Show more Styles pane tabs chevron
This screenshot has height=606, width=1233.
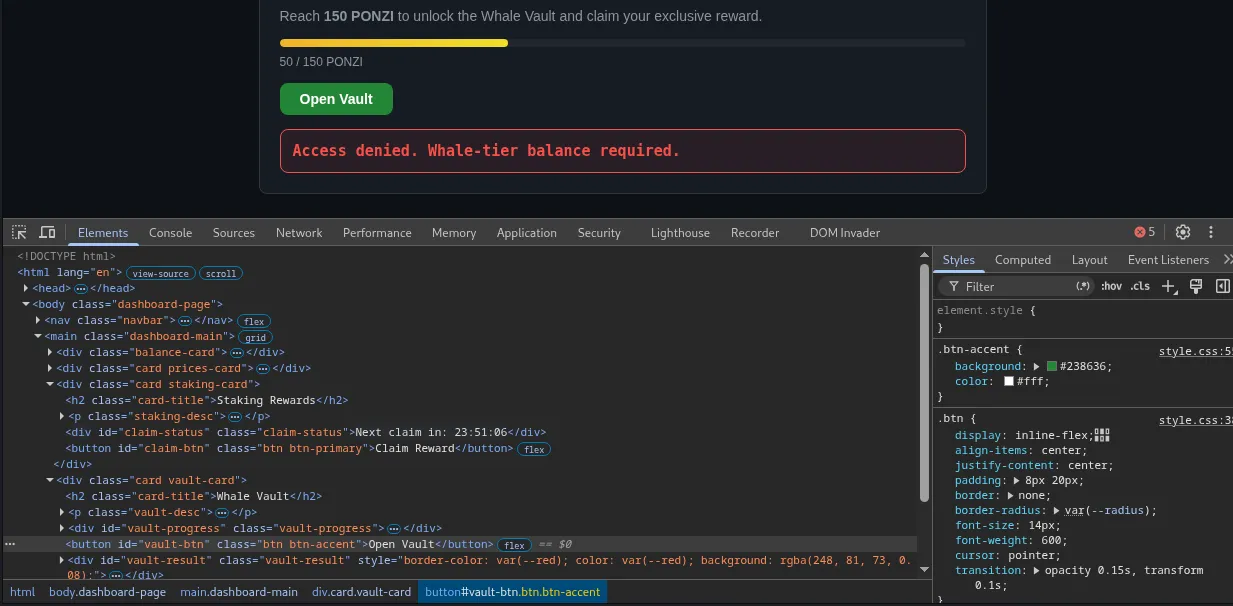(x=1227, y=259)
